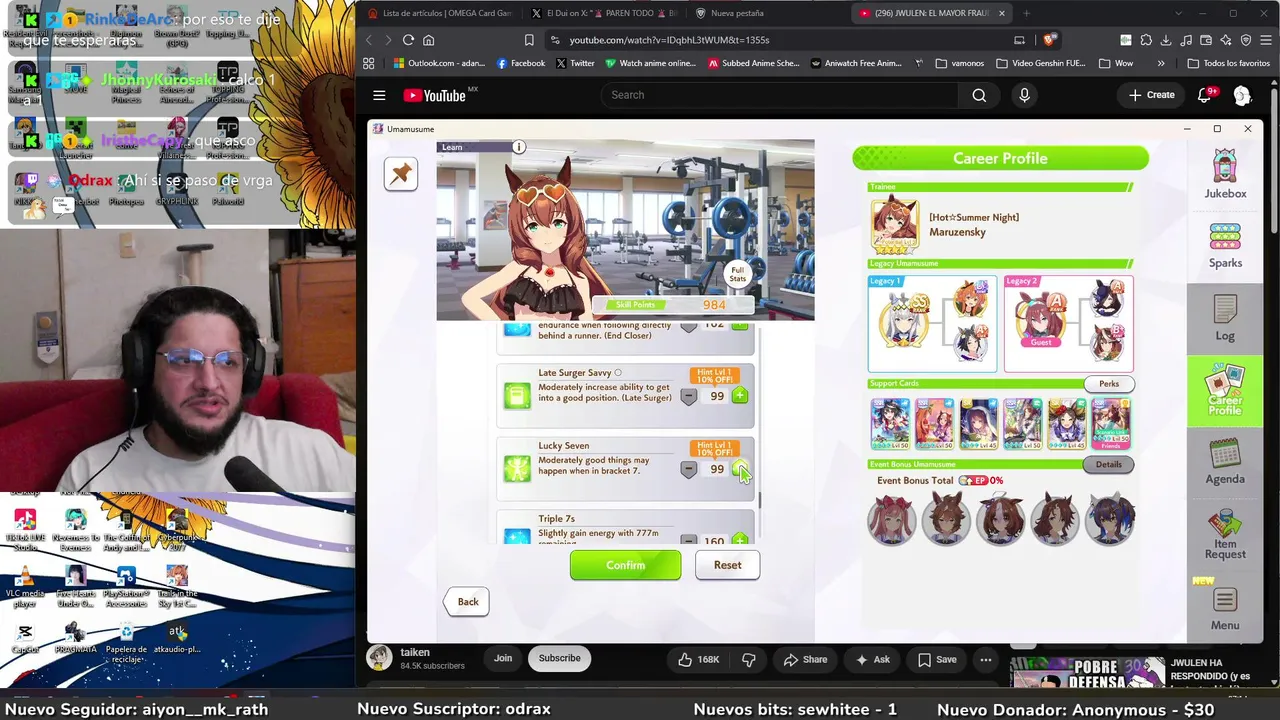Go to YouTube home via logo
1280x720 pixels.
point(435,95)
